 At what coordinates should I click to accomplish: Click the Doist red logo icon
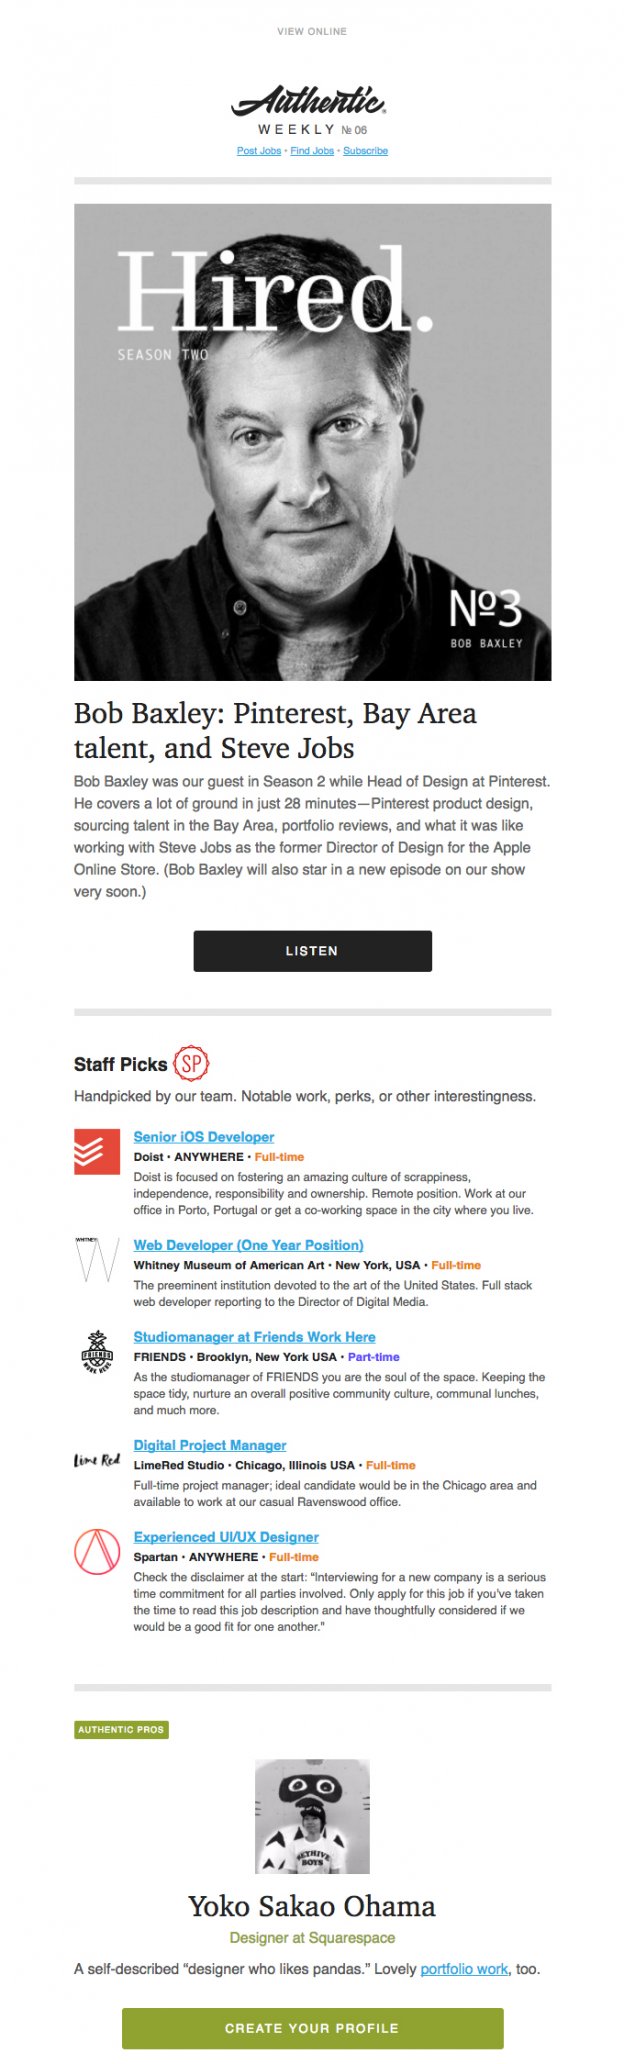tap(96, 1151)
